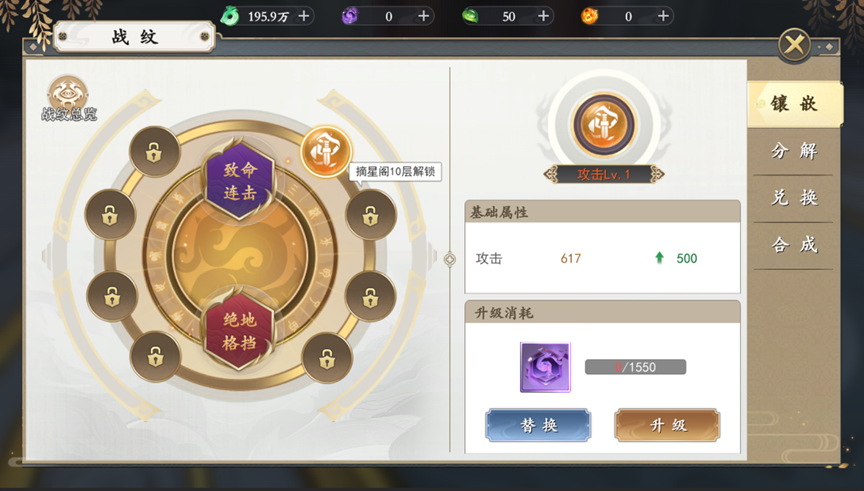Select the orange attack rune slot on ring
The image size is (864, 491).
[326, 151]
